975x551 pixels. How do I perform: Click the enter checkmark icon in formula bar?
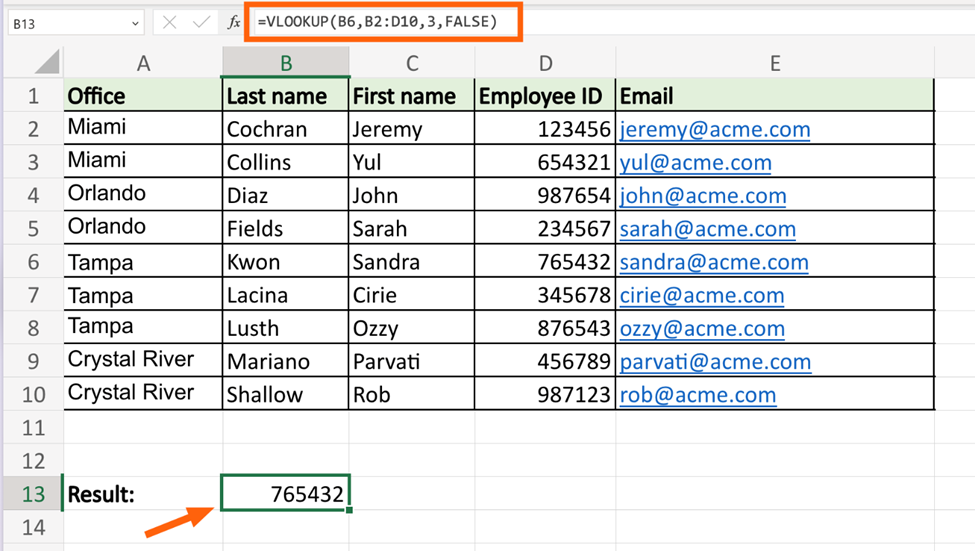coord(200,22)
